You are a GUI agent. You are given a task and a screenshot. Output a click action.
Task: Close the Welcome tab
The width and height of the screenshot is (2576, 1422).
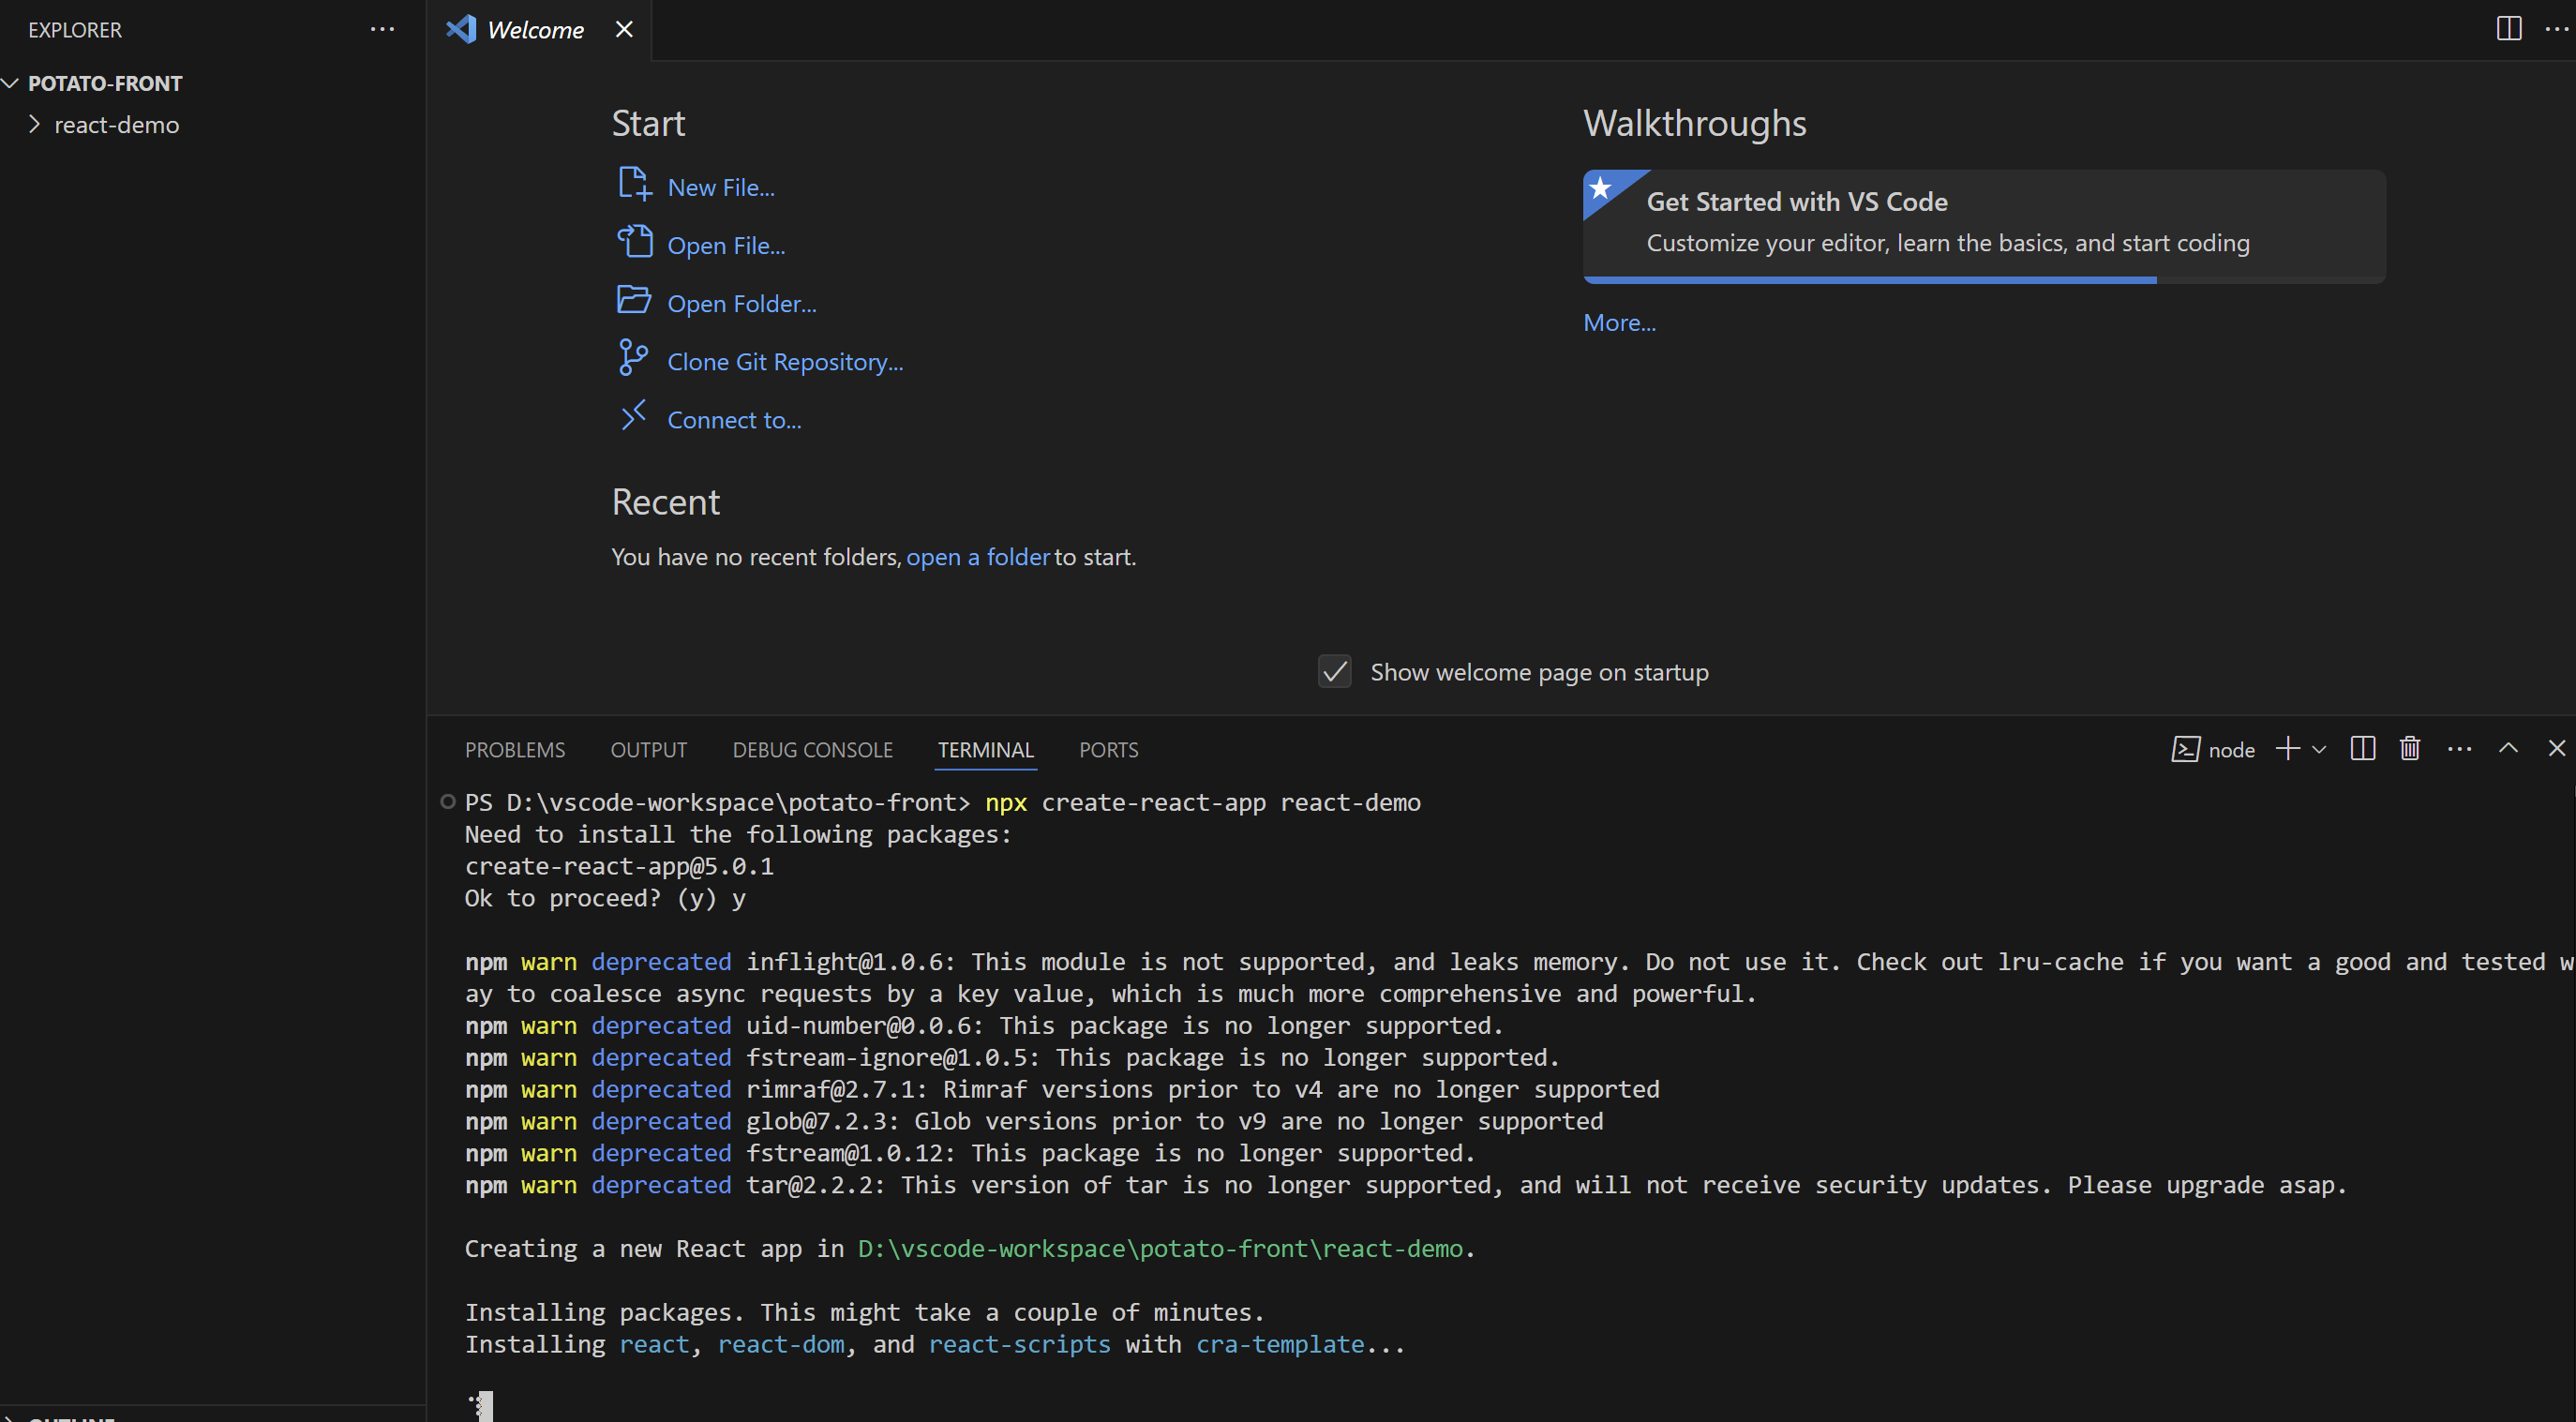click(x=624, y=30)
